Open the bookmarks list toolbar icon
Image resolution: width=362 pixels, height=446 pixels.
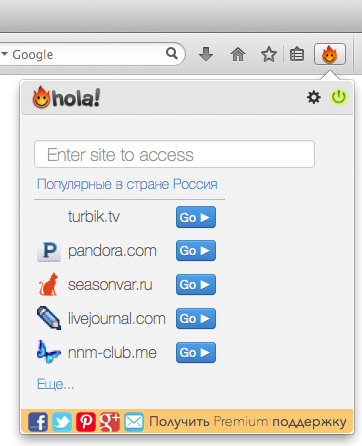pos(297,54)
